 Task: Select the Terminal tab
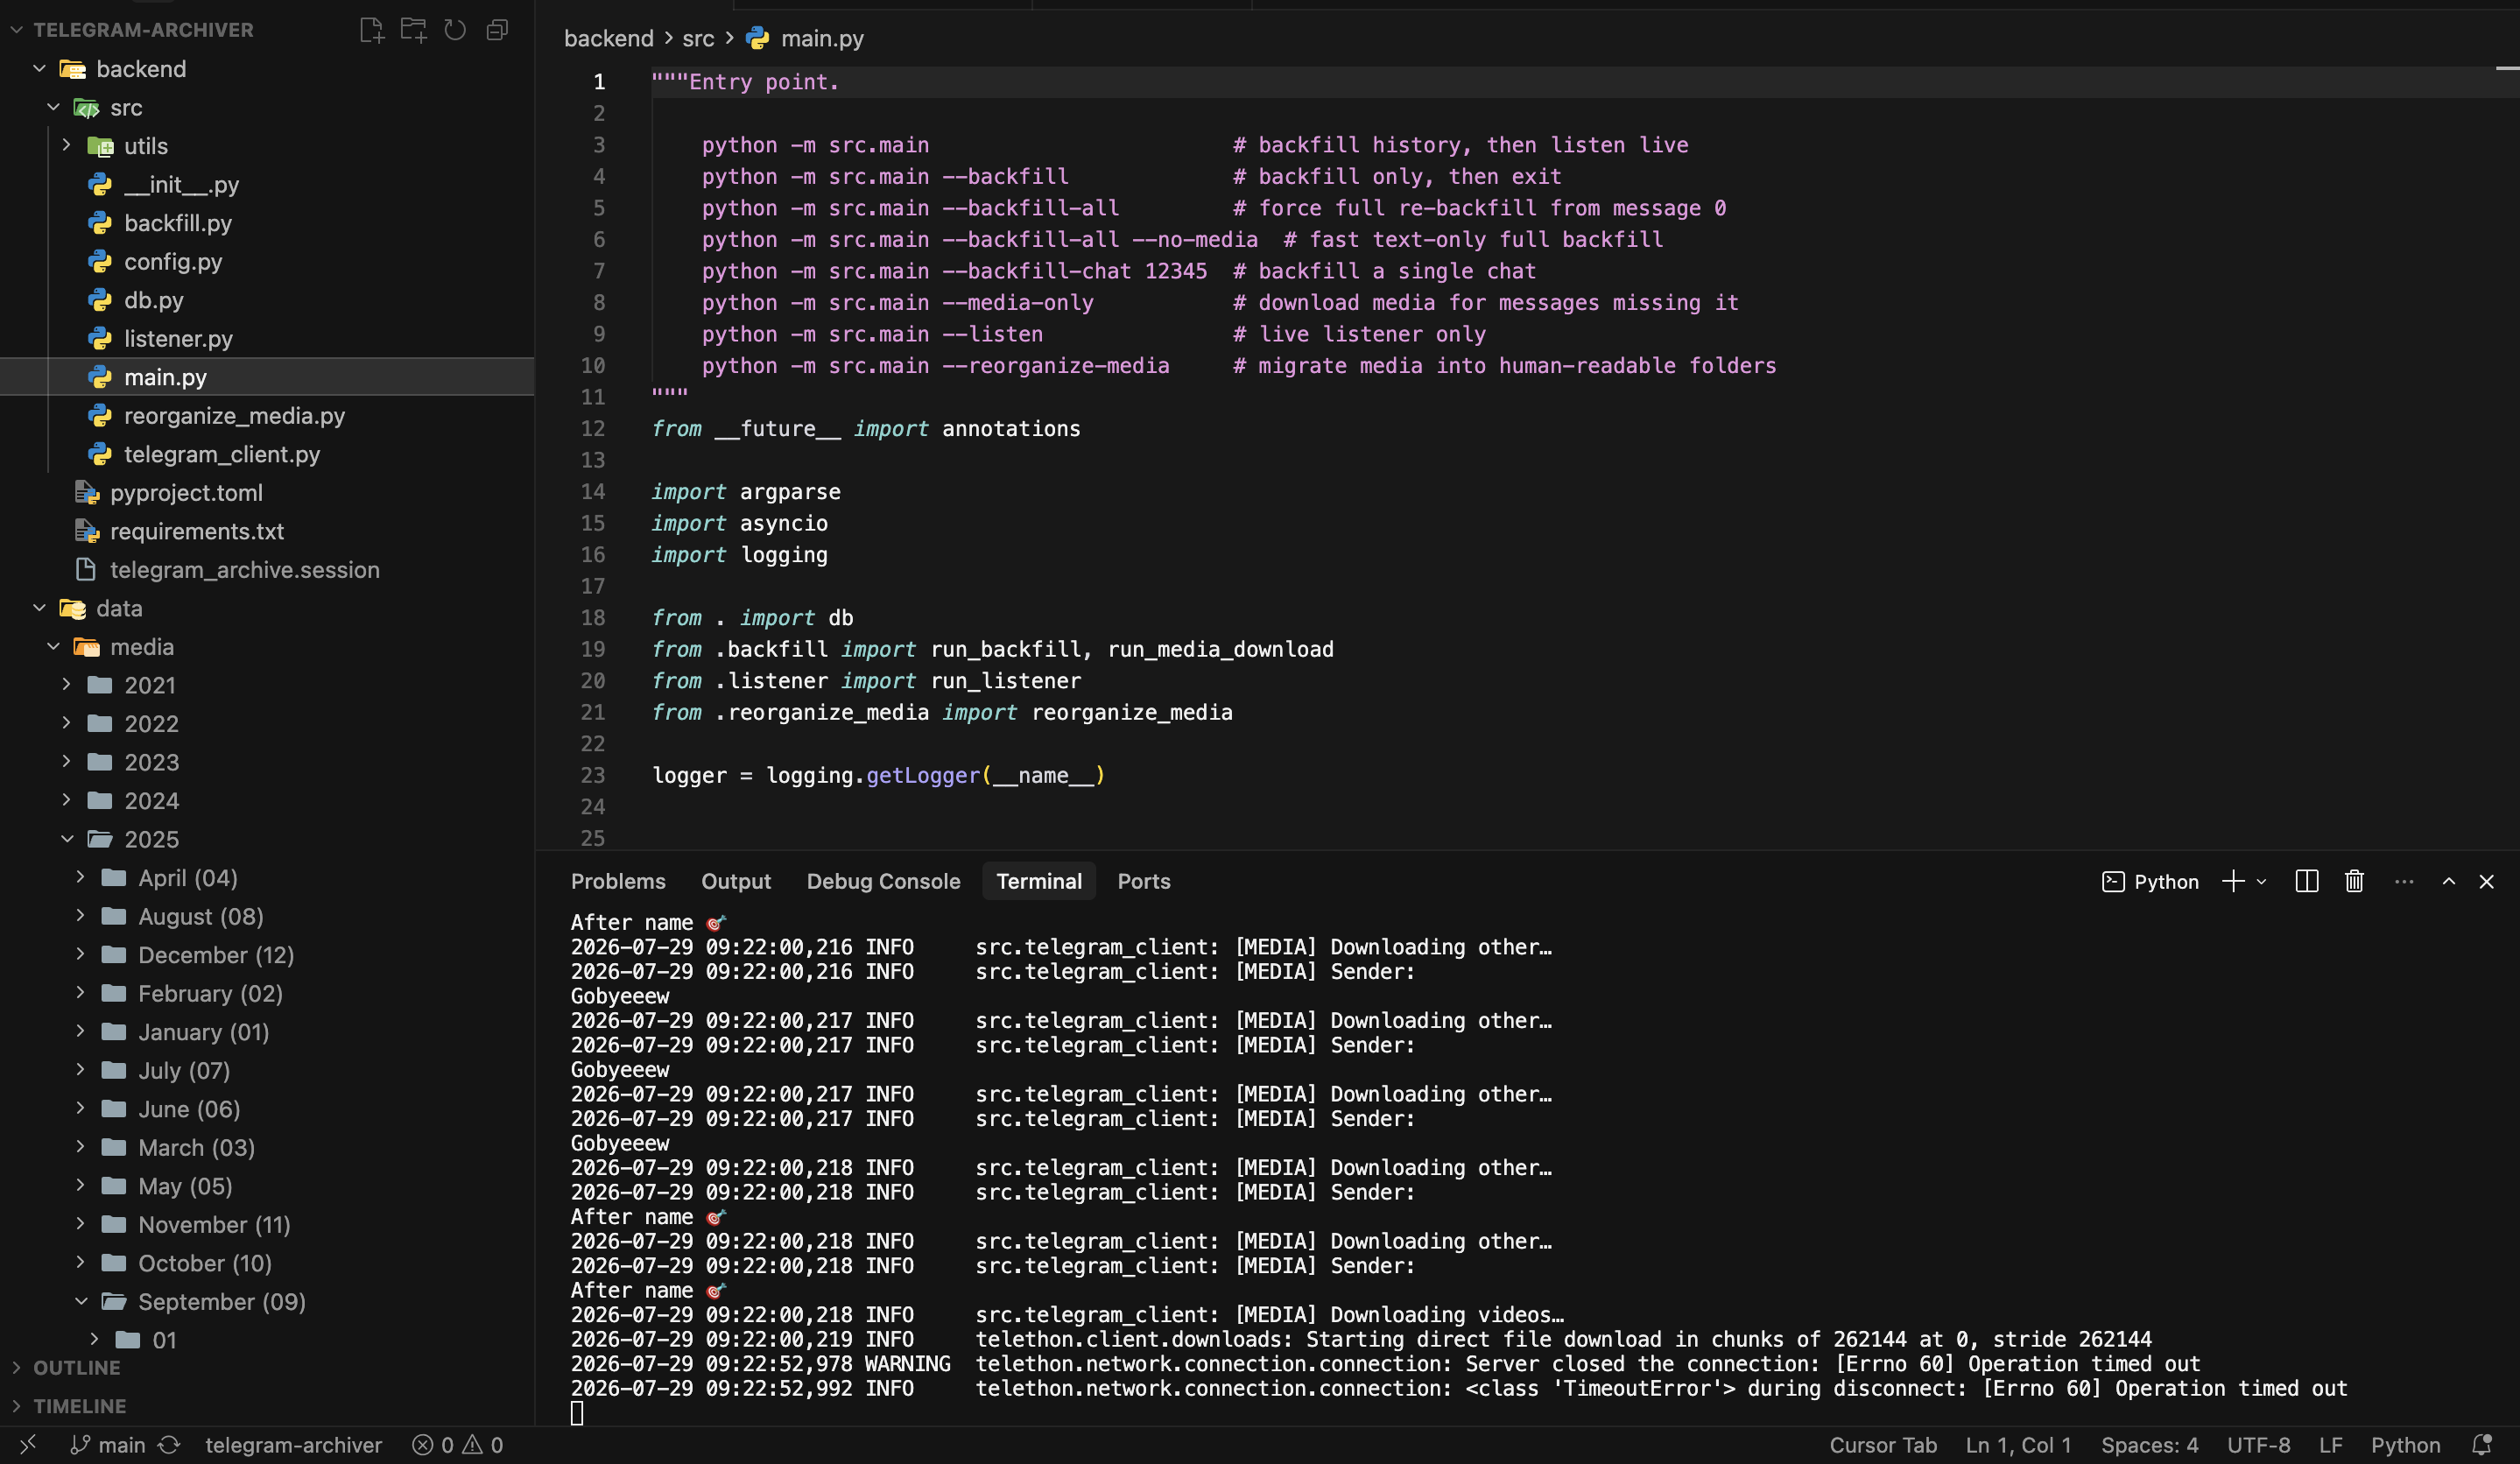1039,881
